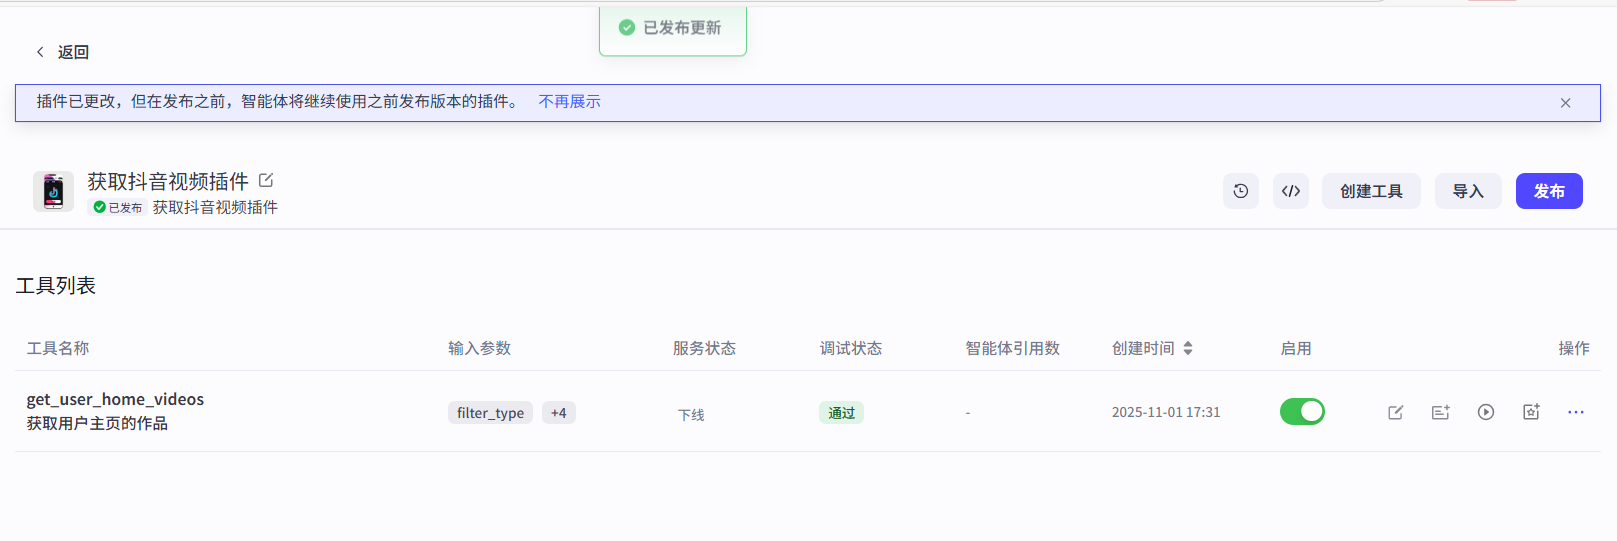Run debug with the play icon
The width and height of the screenshot is (1617, 541).
1486,412
